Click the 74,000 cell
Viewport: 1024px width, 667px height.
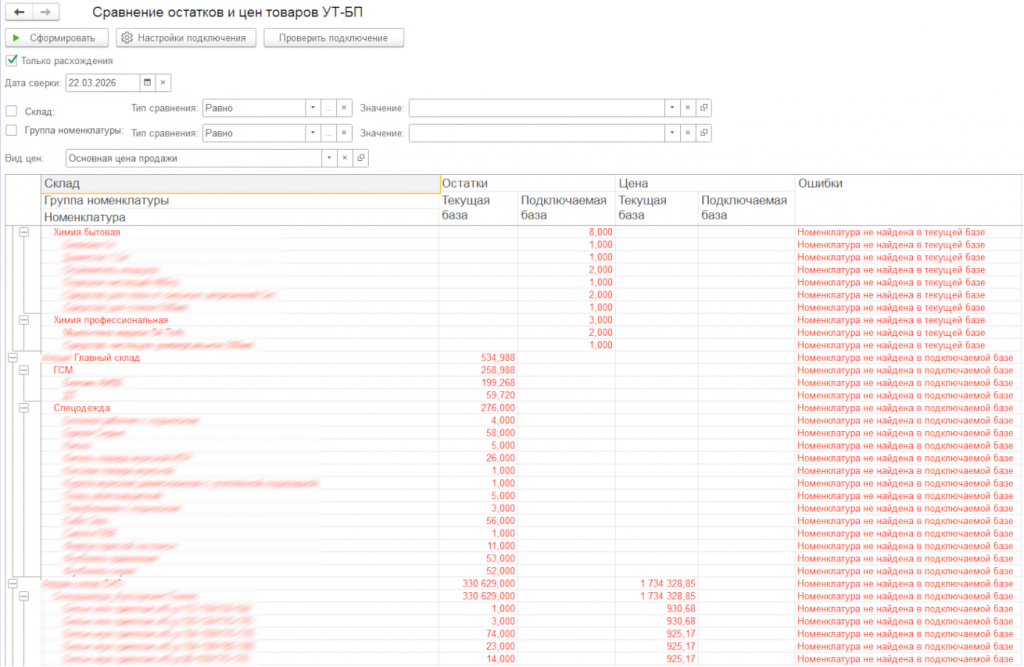point(500,634)
